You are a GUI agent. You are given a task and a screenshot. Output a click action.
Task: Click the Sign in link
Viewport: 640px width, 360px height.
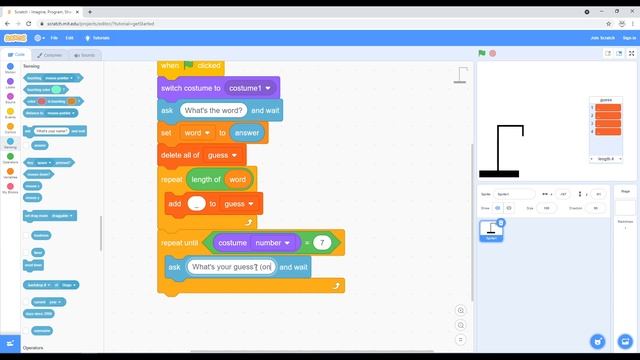click(x=629, y=38)
